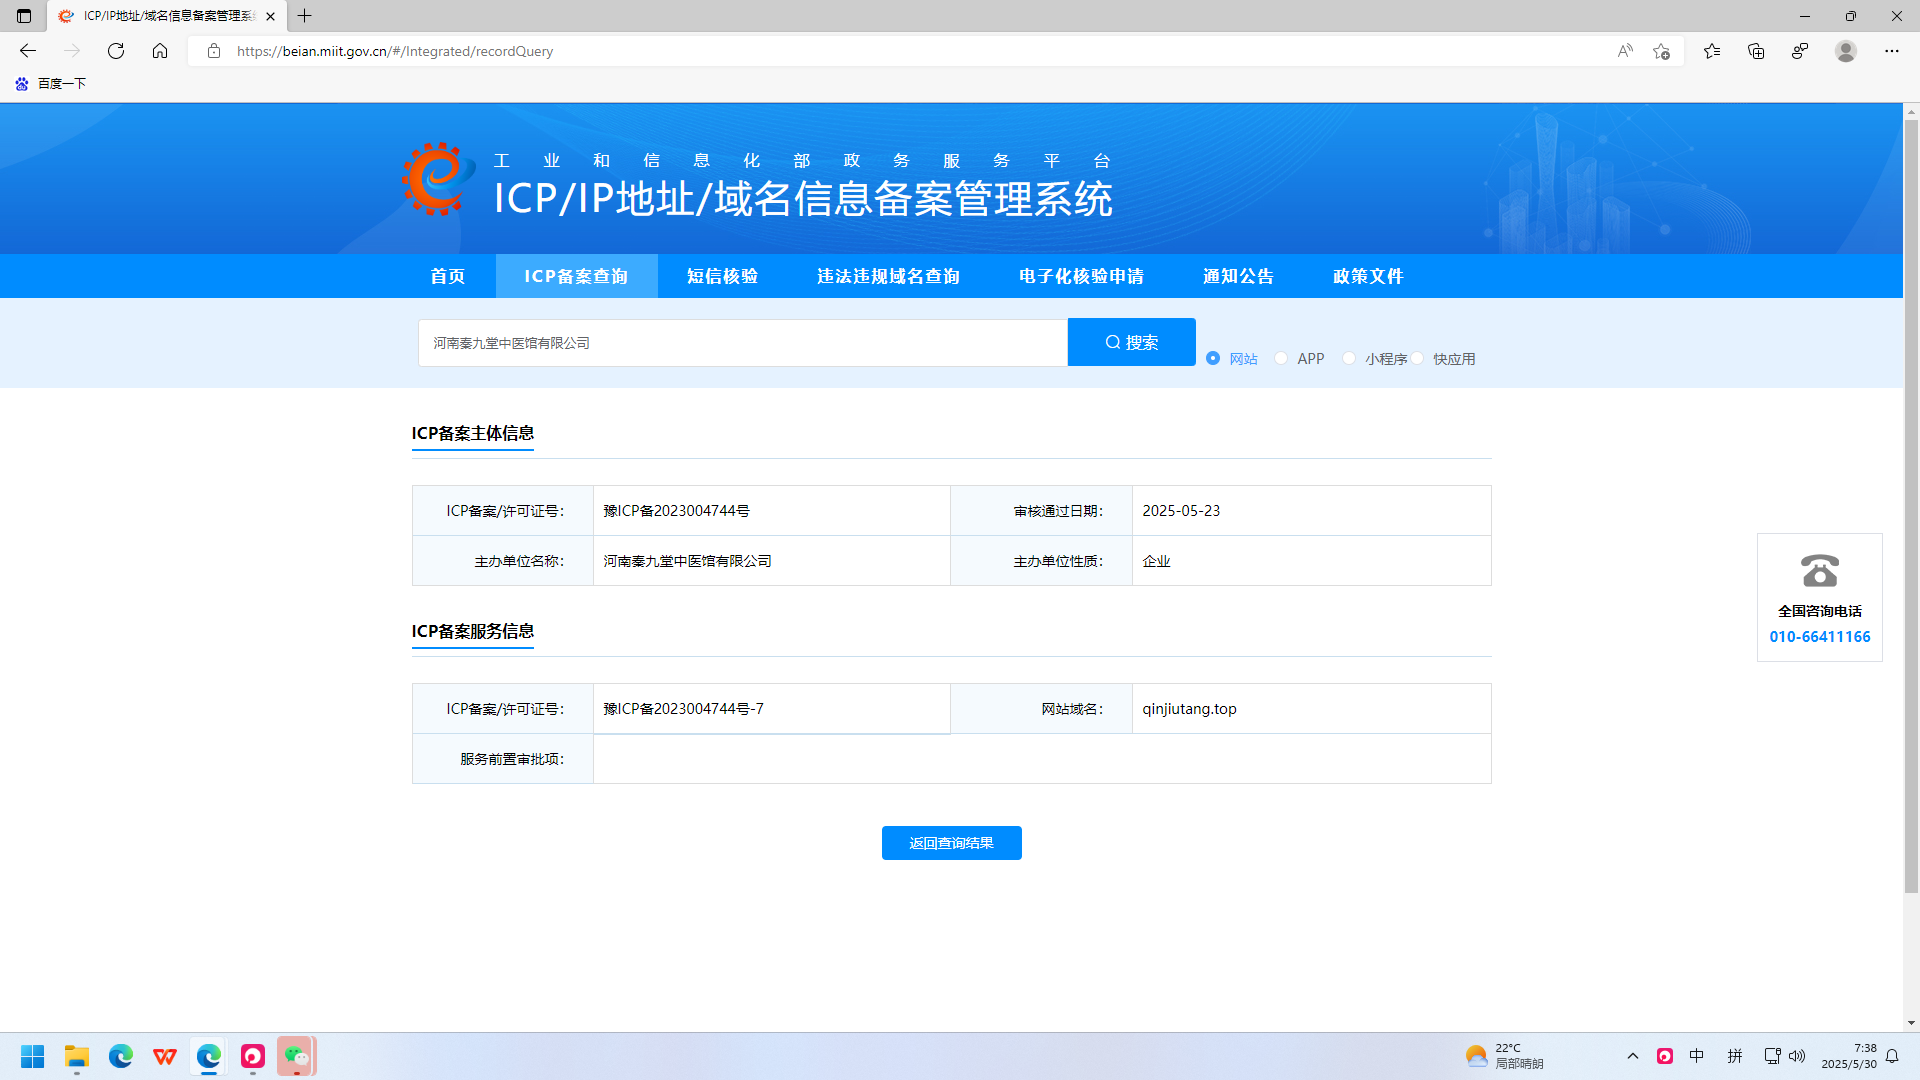1920x1080 pixels.
Task: Open the 短信核验 navigation tab
Action: point(722,276)
